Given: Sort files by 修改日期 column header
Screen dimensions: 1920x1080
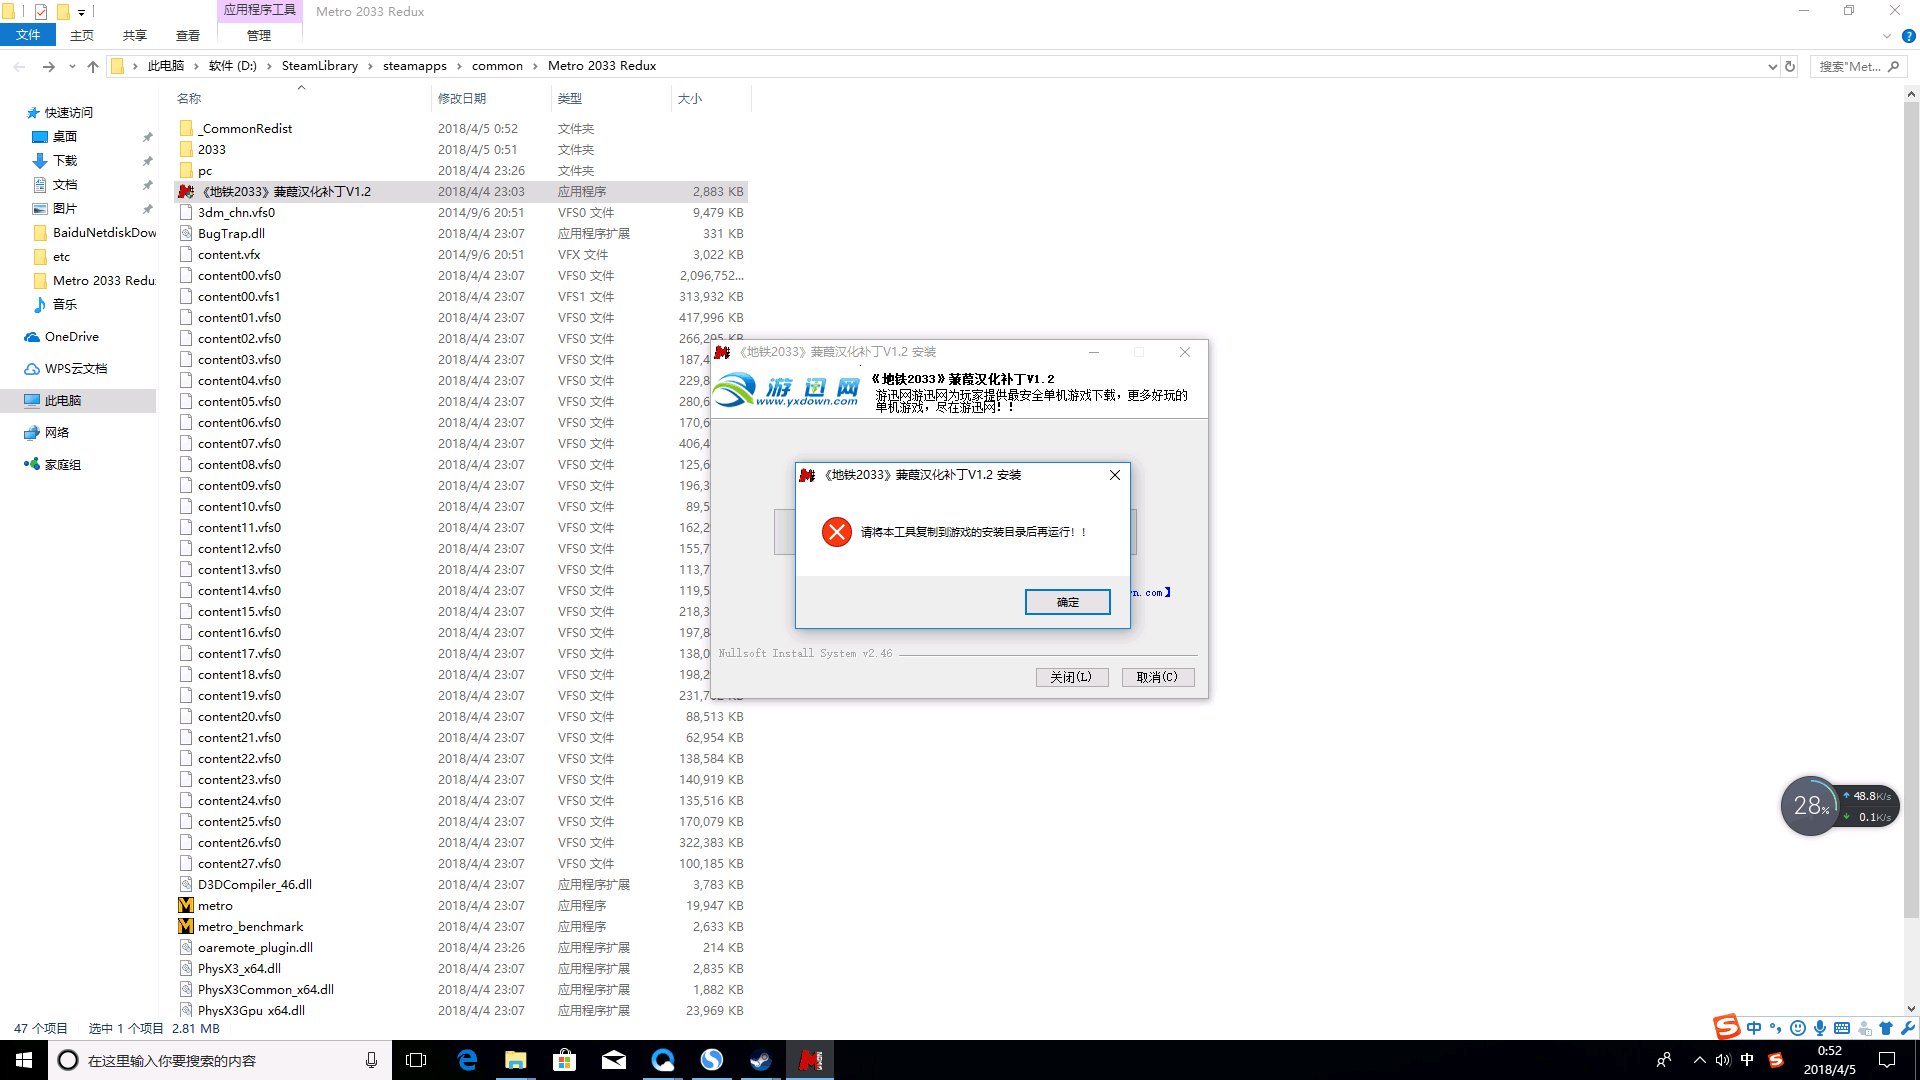Looking at the screenshot, I should coord(462,98).
